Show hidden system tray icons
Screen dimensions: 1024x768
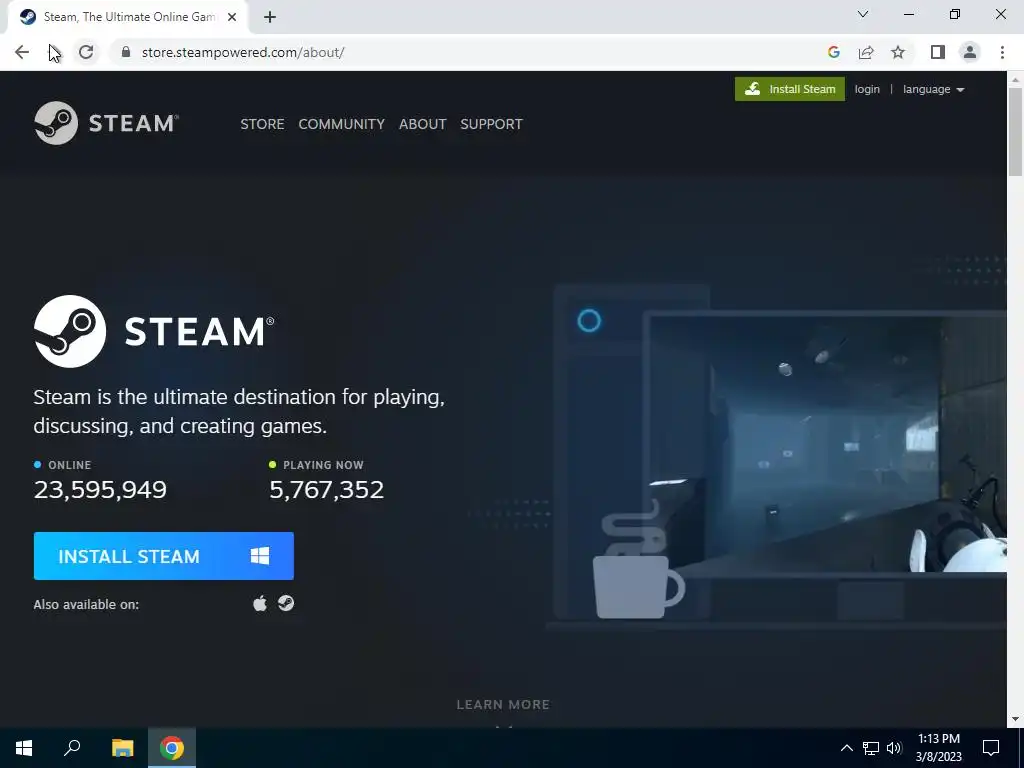coord(846,748)
